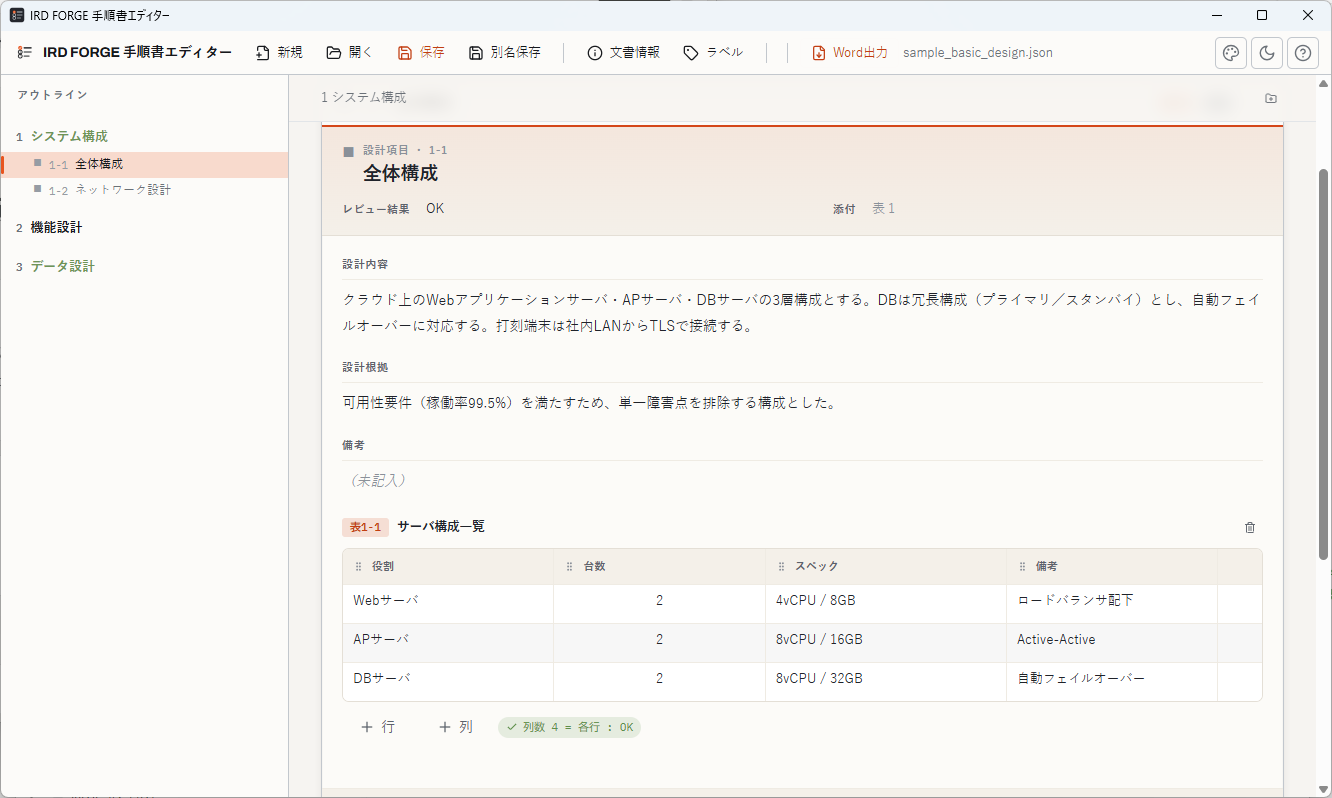Select システム構成 in the outline

[x=69, y=136]
